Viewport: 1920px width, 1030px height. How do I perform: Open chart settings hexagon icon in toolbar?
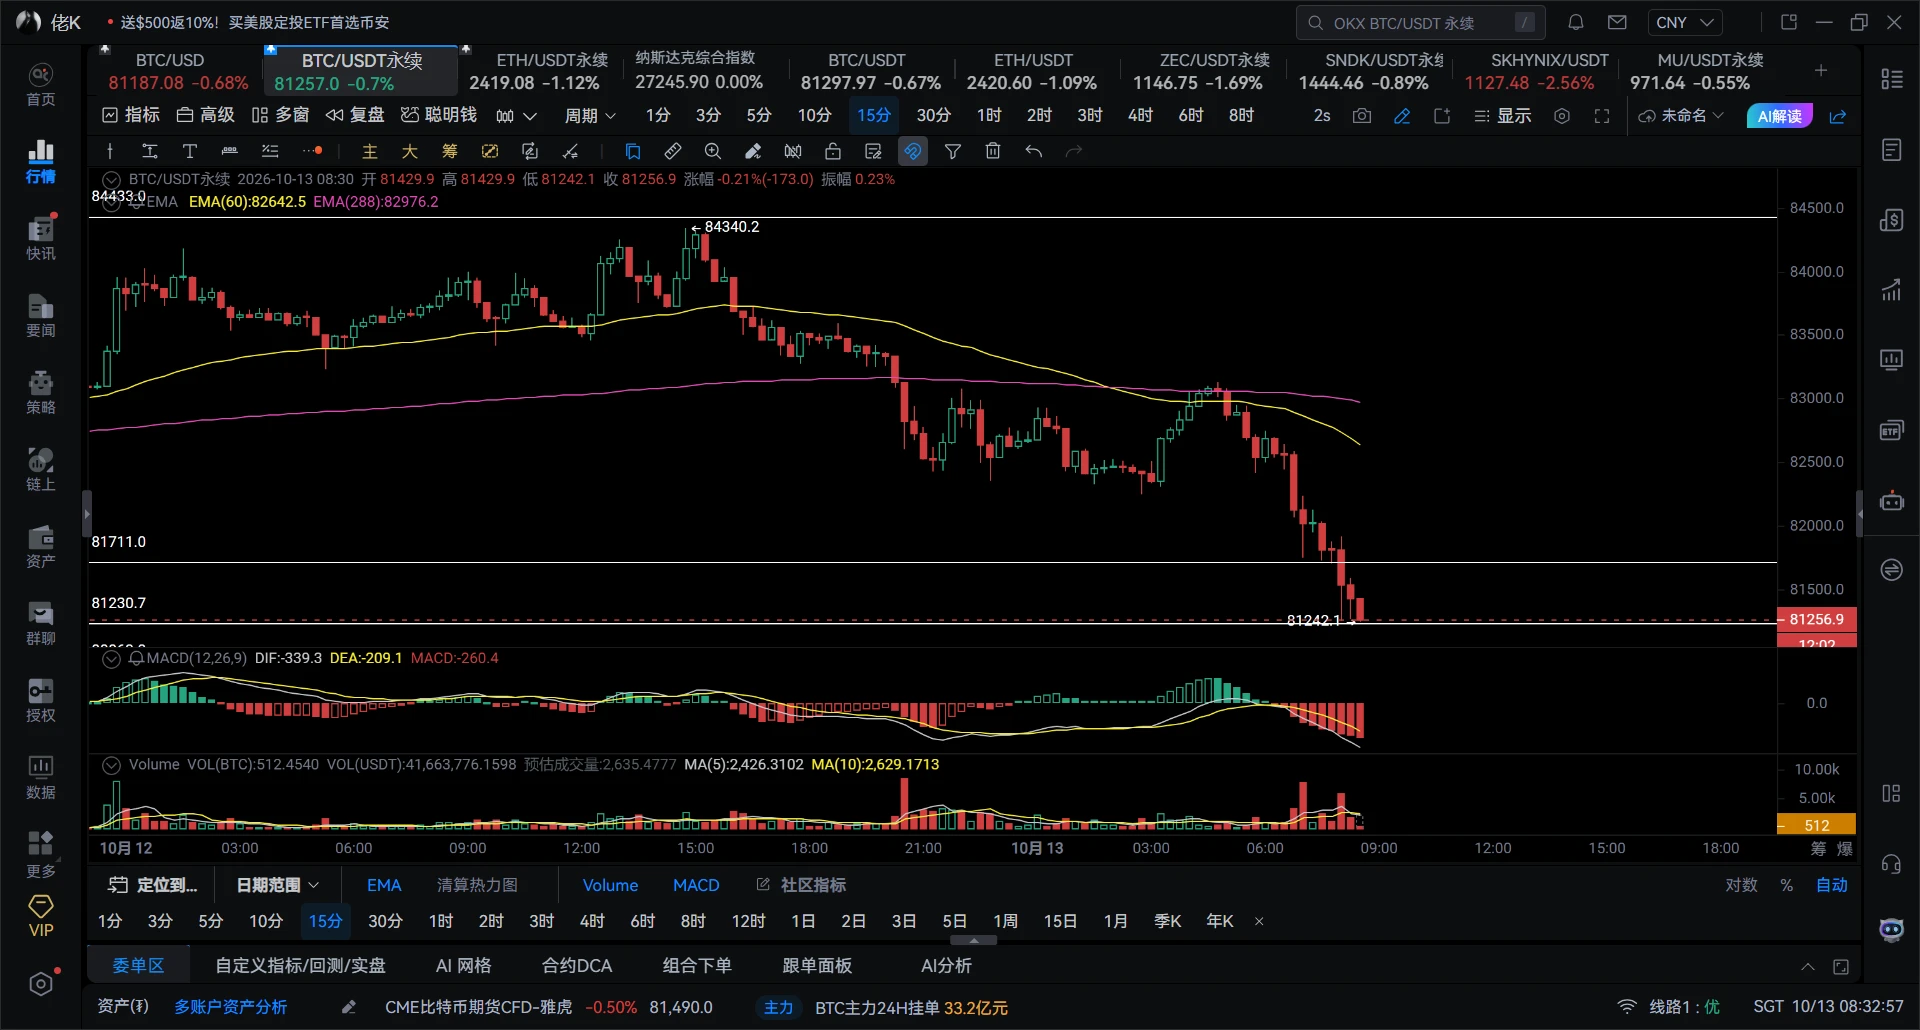pos(1562,116)
